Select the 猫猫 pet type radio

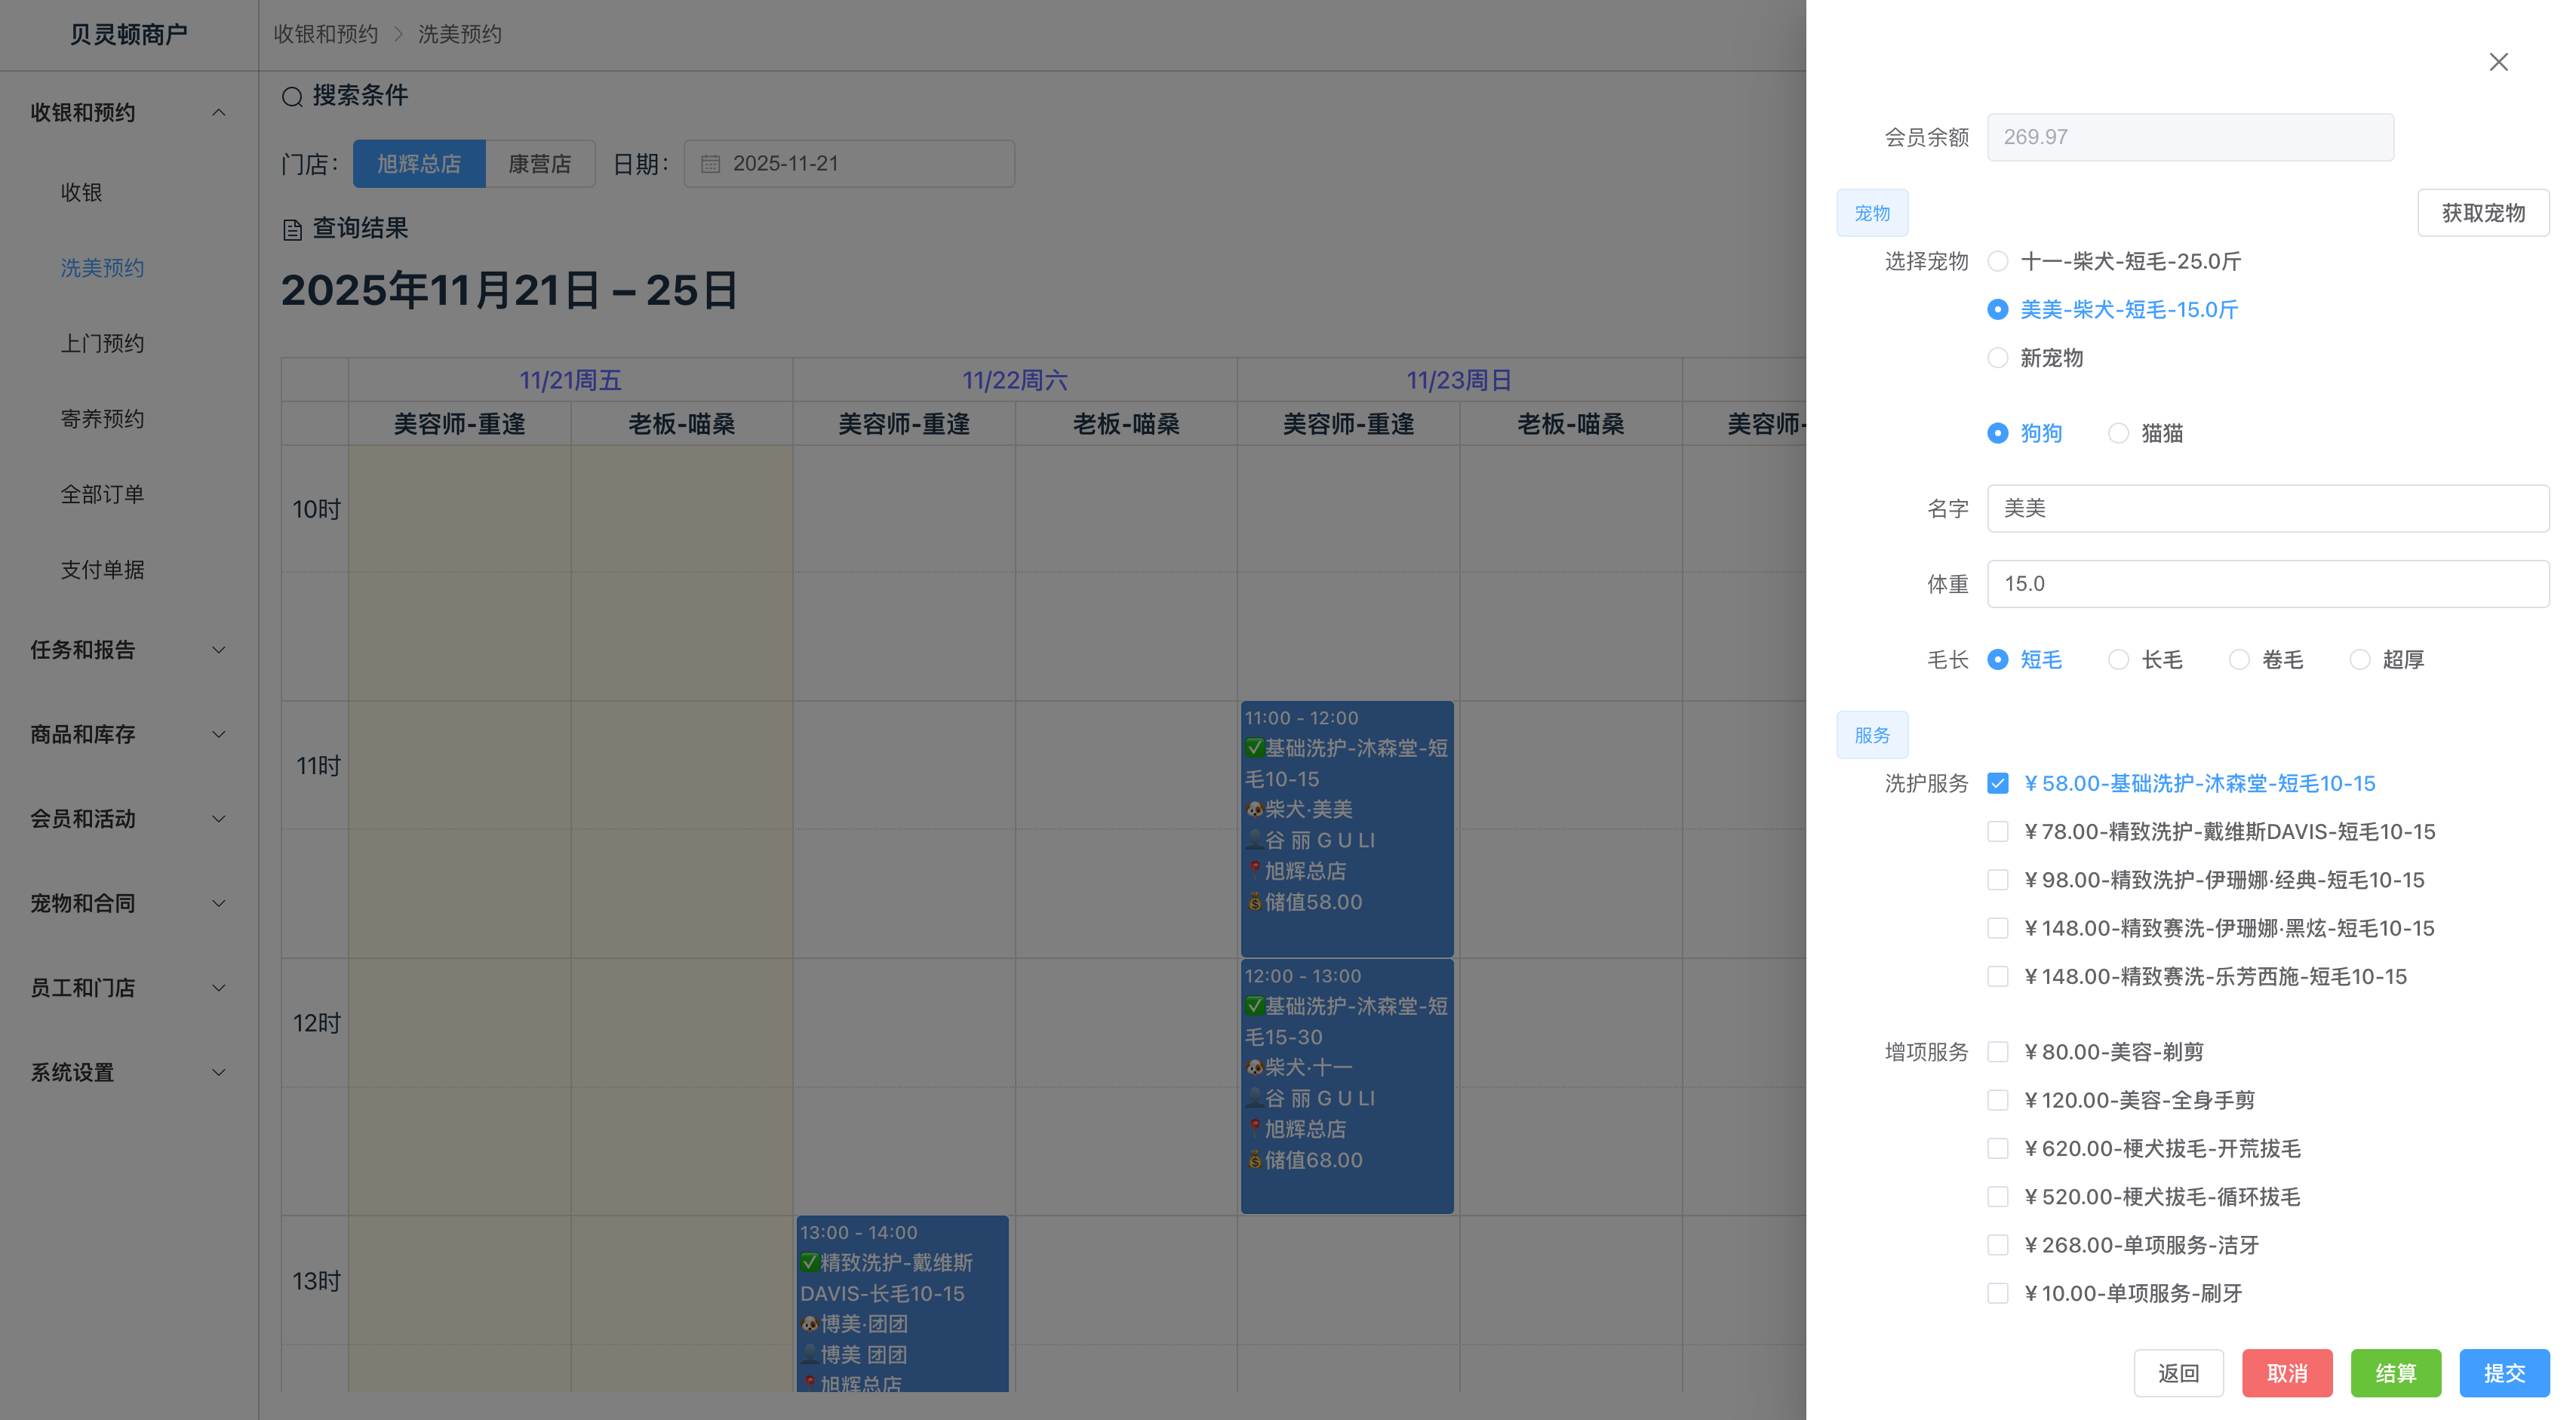[x=2117, y=433]
